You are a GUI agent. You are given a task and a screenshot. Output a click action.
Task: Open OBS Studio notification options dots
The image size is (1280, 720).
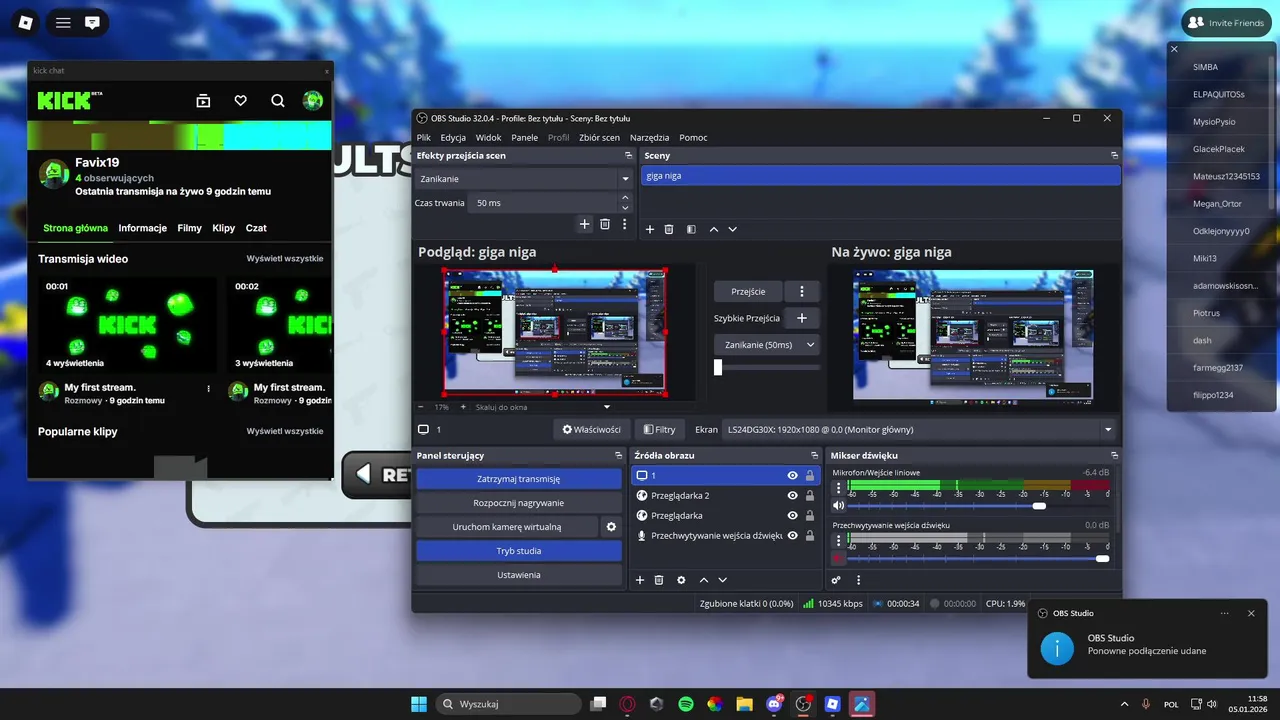point(1224,613)
